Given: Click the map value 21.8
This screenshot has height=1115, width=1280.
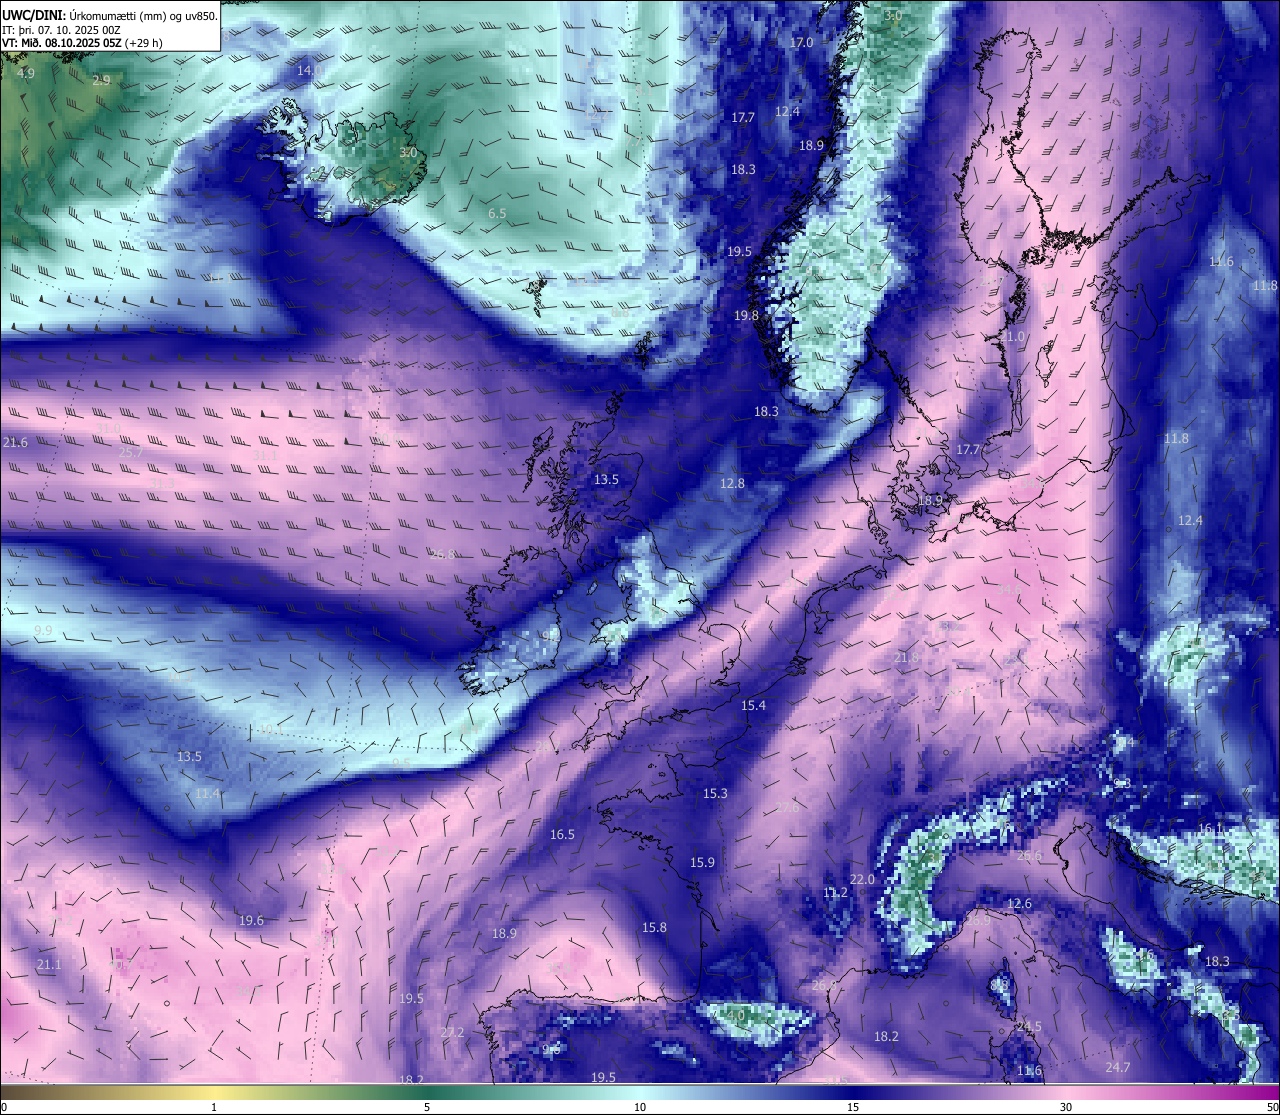Looking at the screenshot, I should [x=906, y=657].
